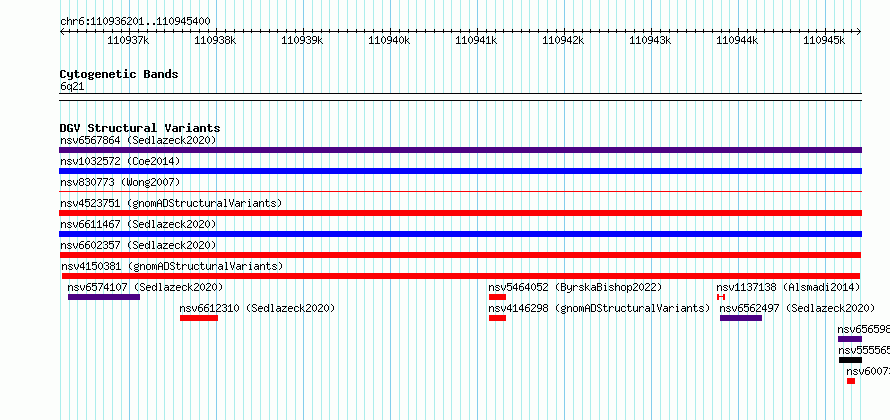This screenshot has width=890, height=420.
Task: Click the black bar under nsv555565
Action: [850, 360]
